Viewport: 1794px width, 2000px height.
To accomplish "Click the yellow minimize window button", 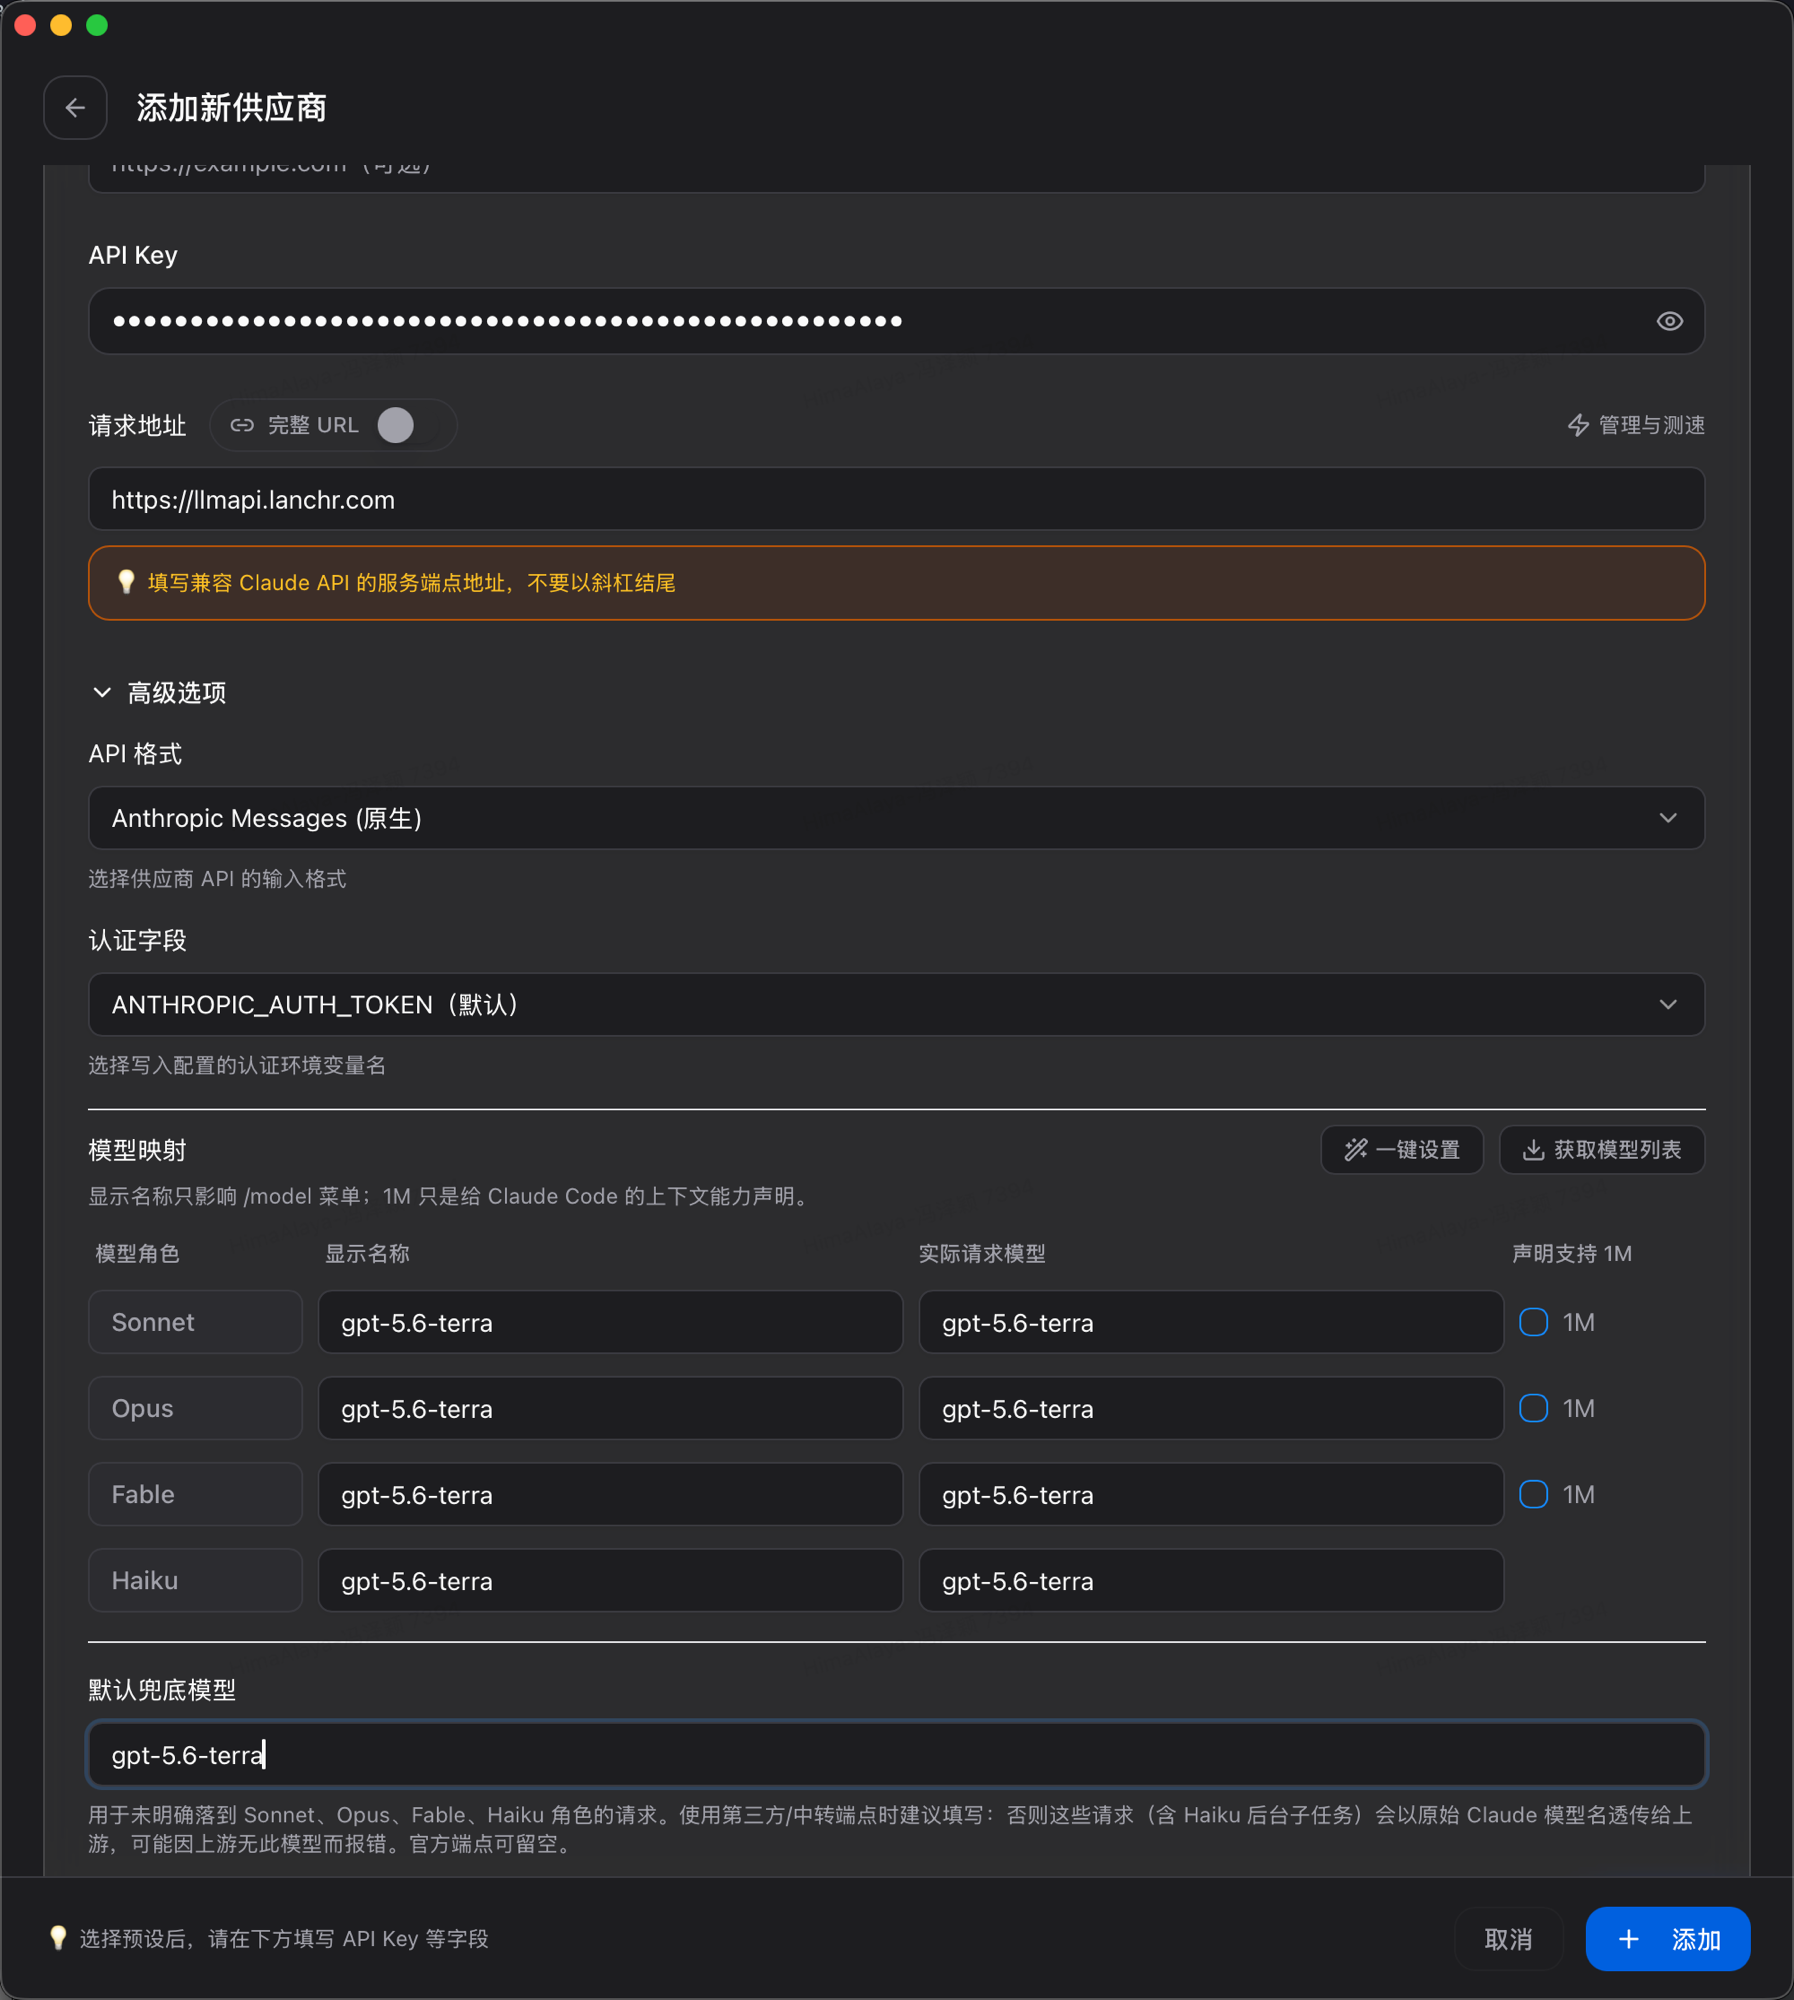I will pyautogui.click(x=61, y=25).
